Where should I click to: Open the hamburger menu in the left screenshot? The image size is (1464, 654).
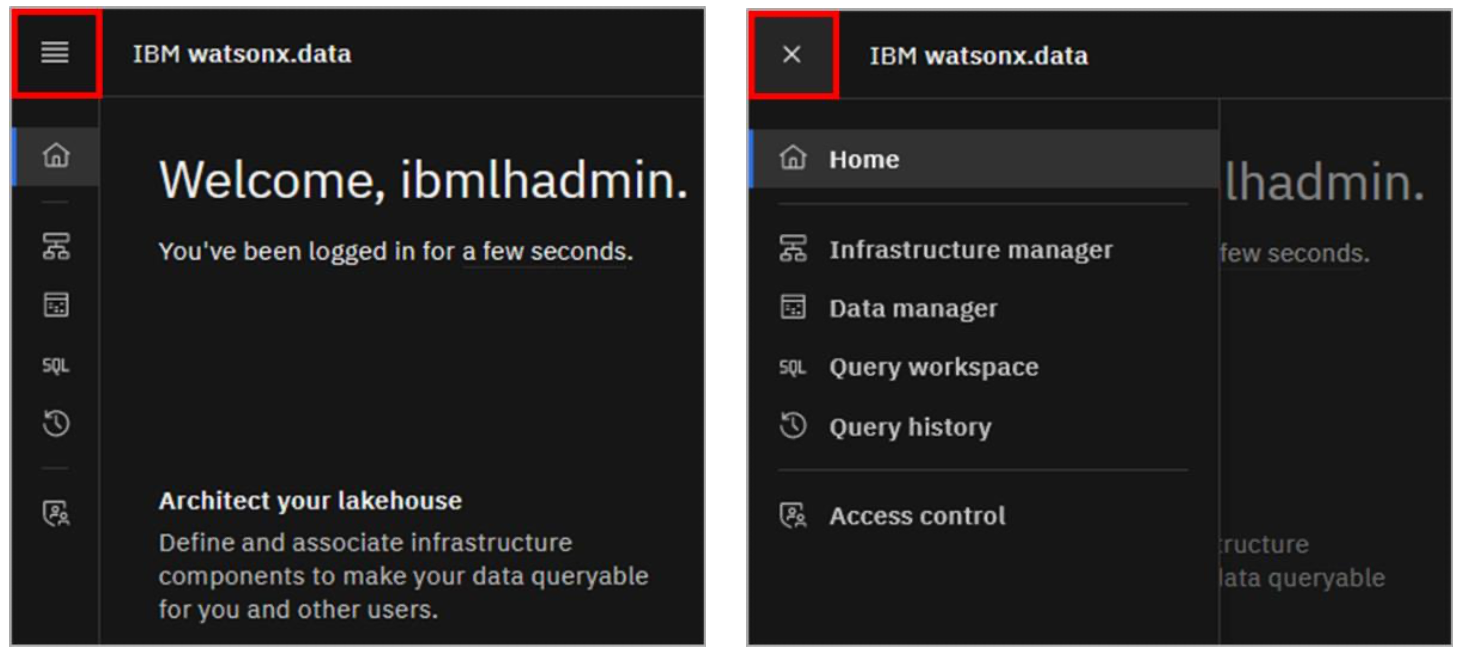(55, 53)
